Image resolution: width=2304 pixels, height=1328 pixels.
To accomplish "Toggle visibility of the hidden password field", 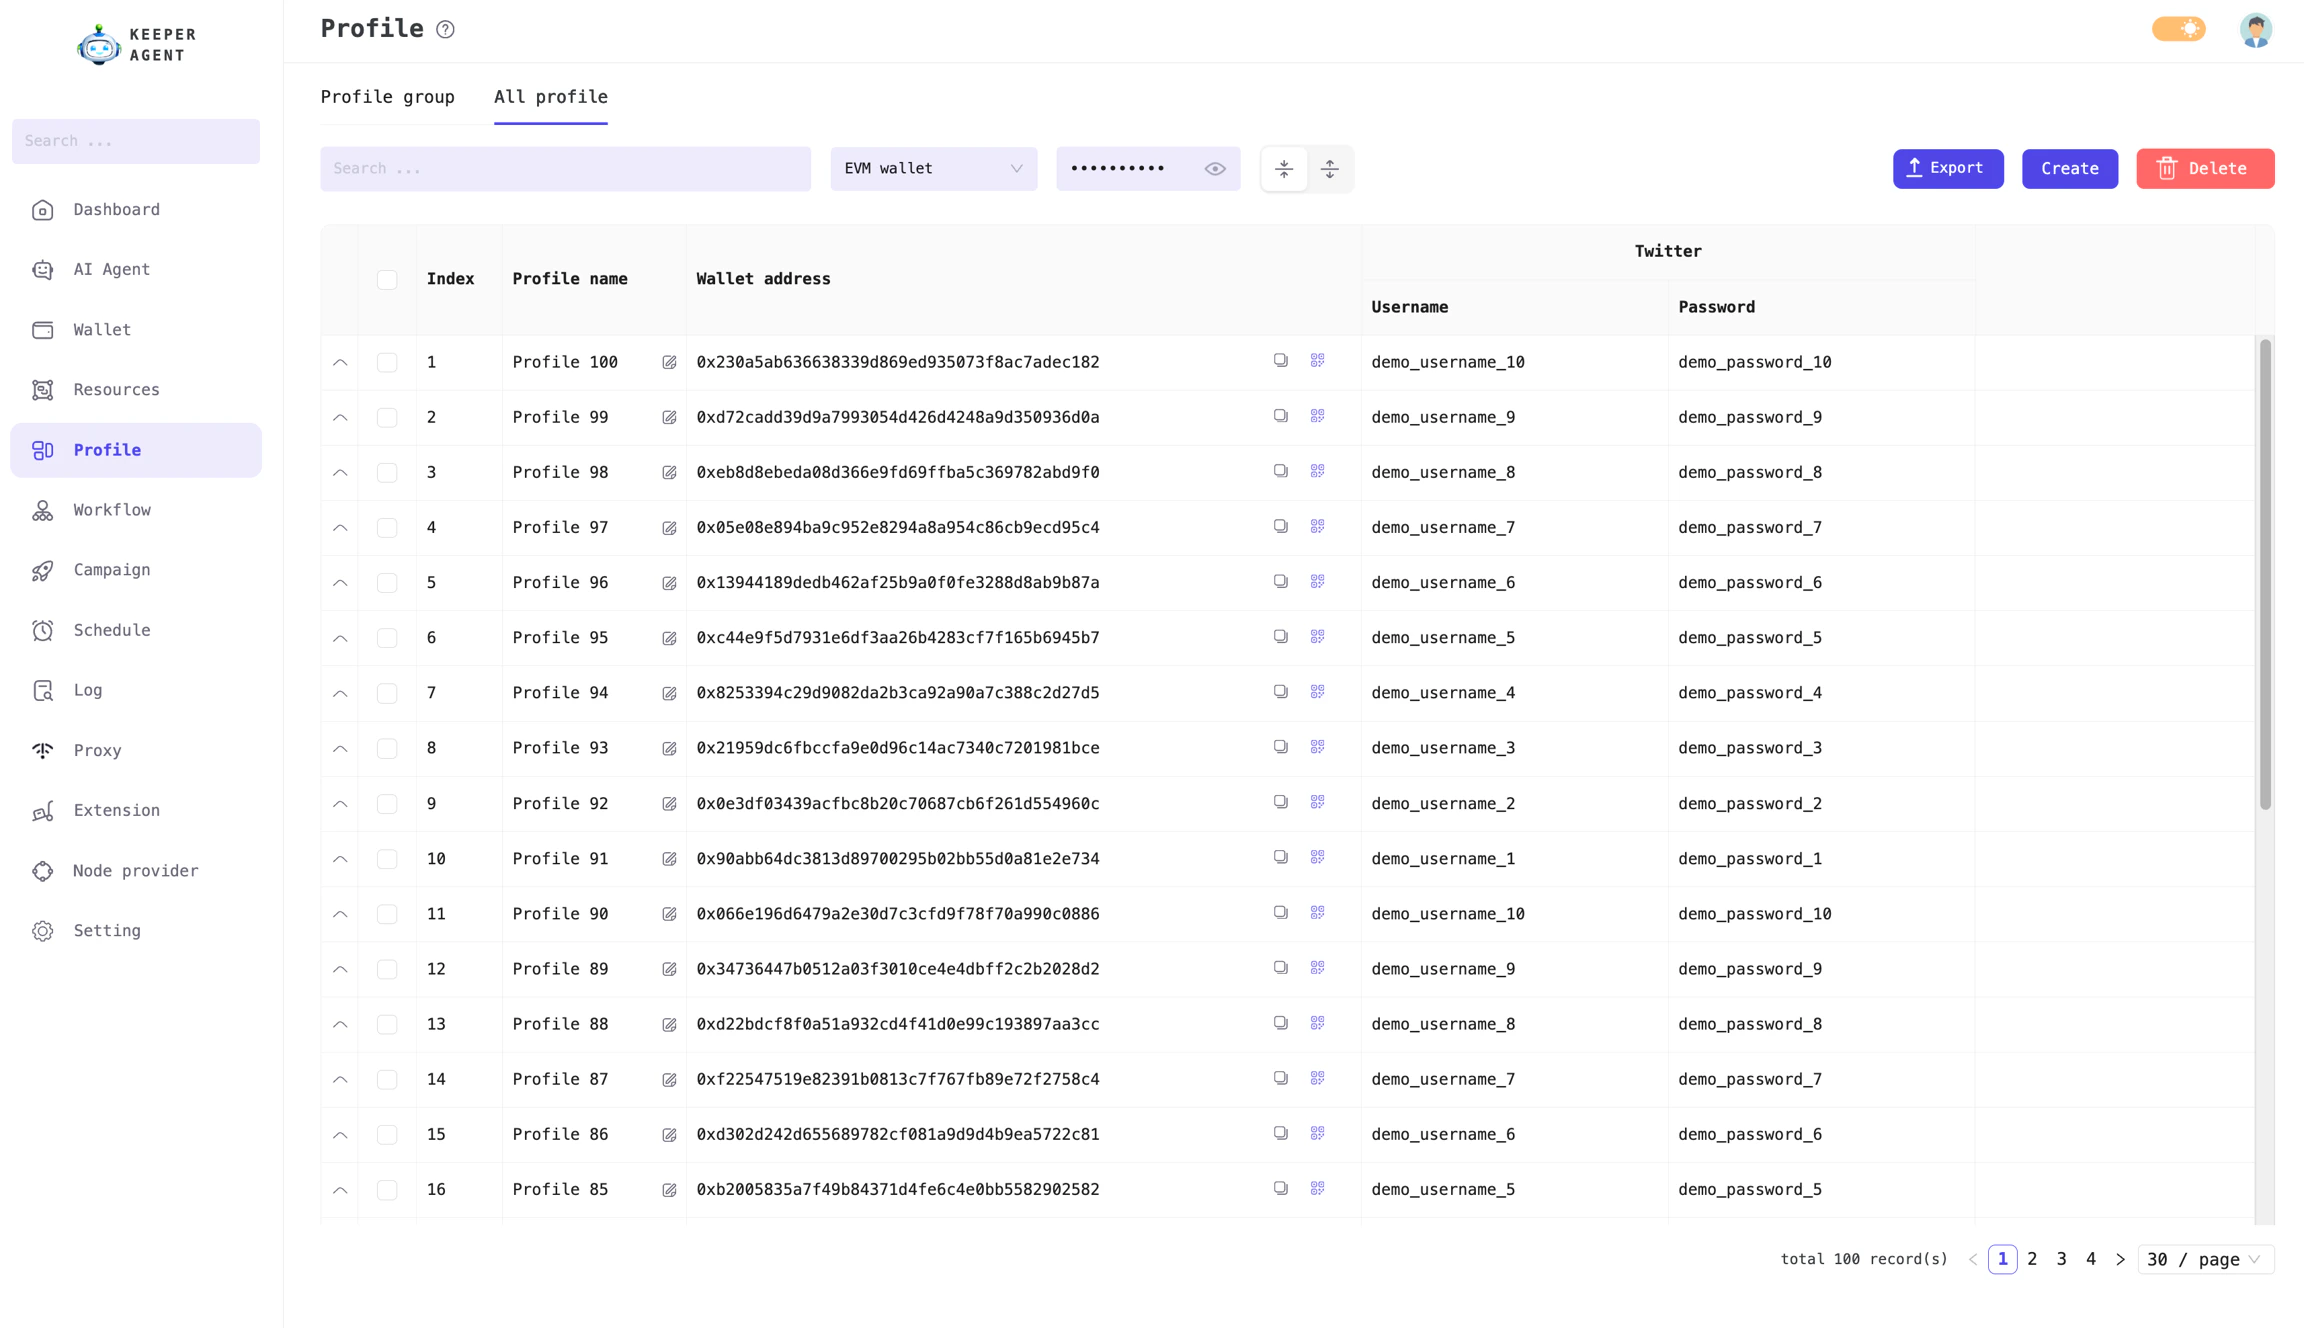I will coord(1215,168).
